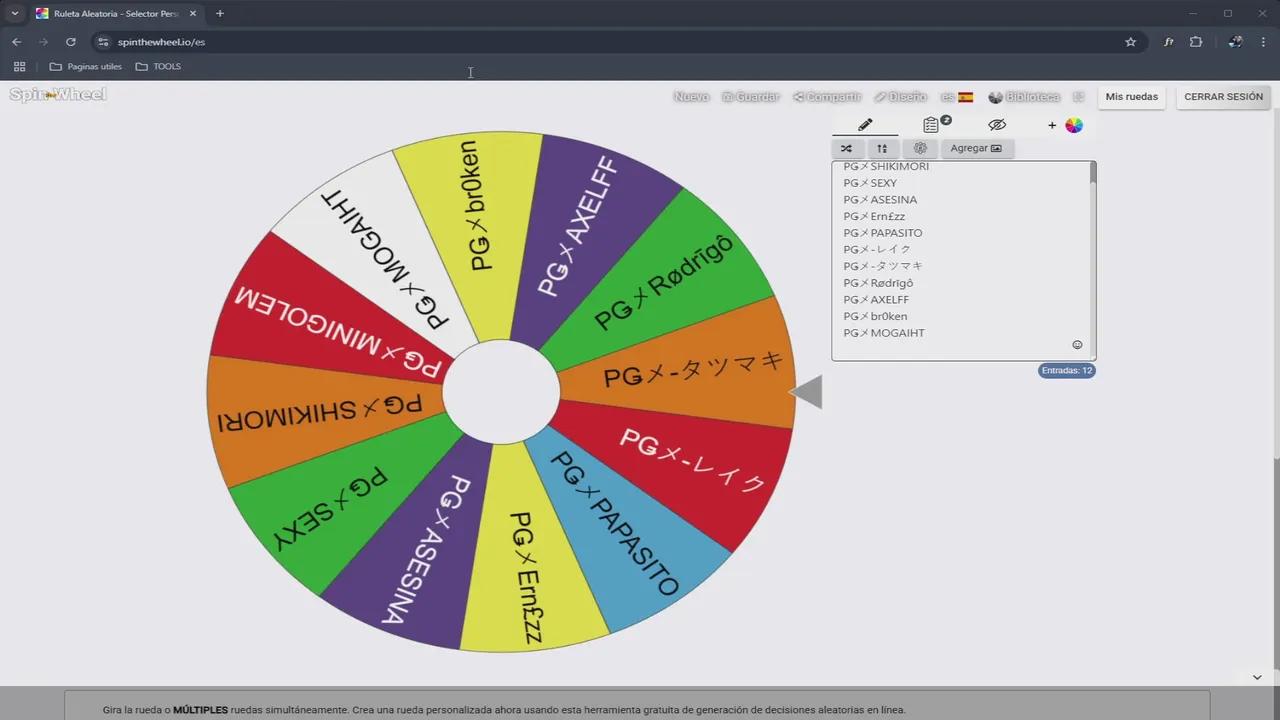The height and width of the screenshot is (720, 1280).
Task: Click the PG×AXELFF entry in list
Action: point(876,300)
